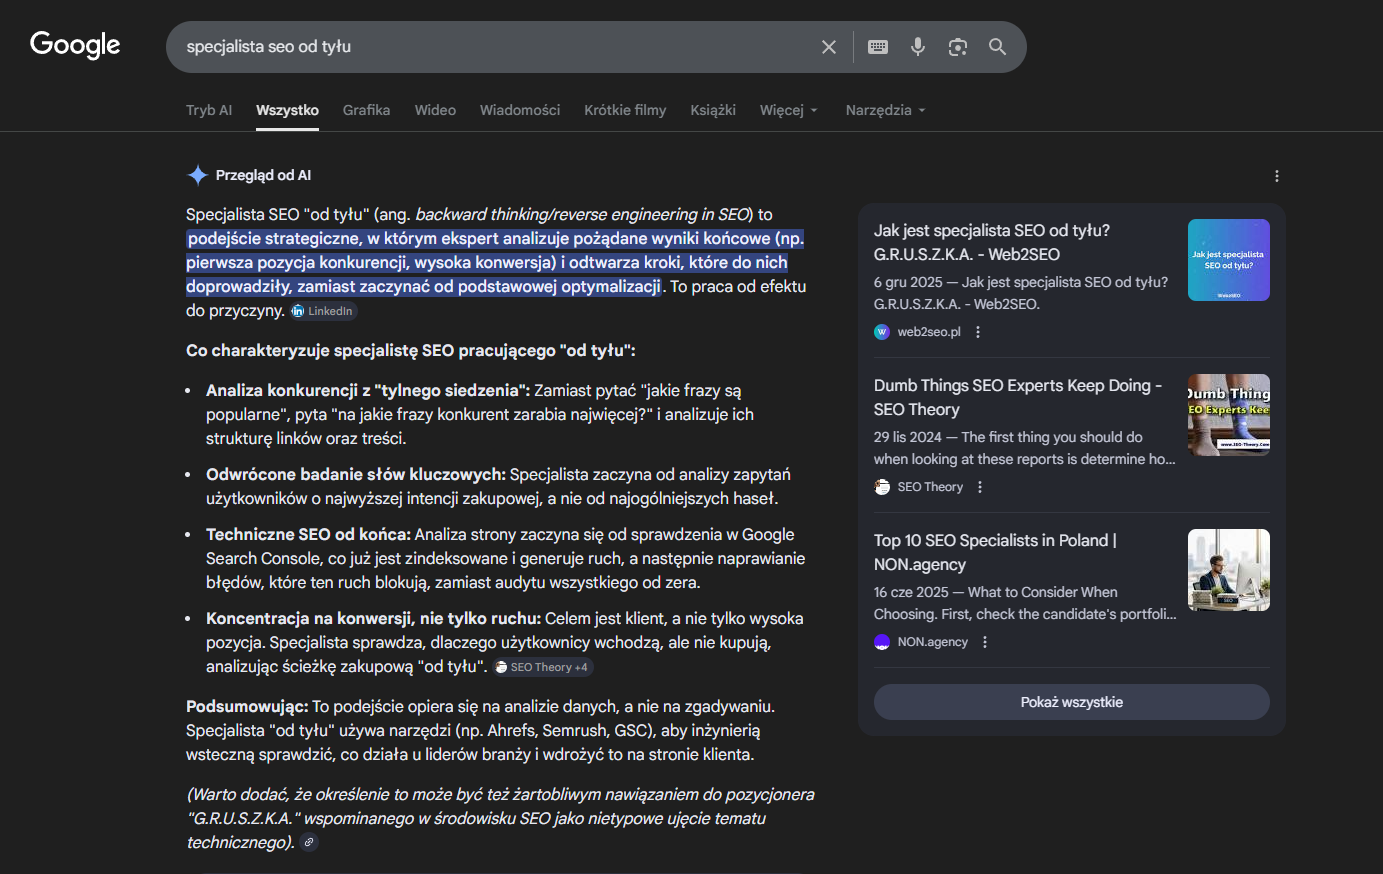Switch to the Tryb AI tab
Viewport: 1383px width, 874px height.
[x=209, y=110]
